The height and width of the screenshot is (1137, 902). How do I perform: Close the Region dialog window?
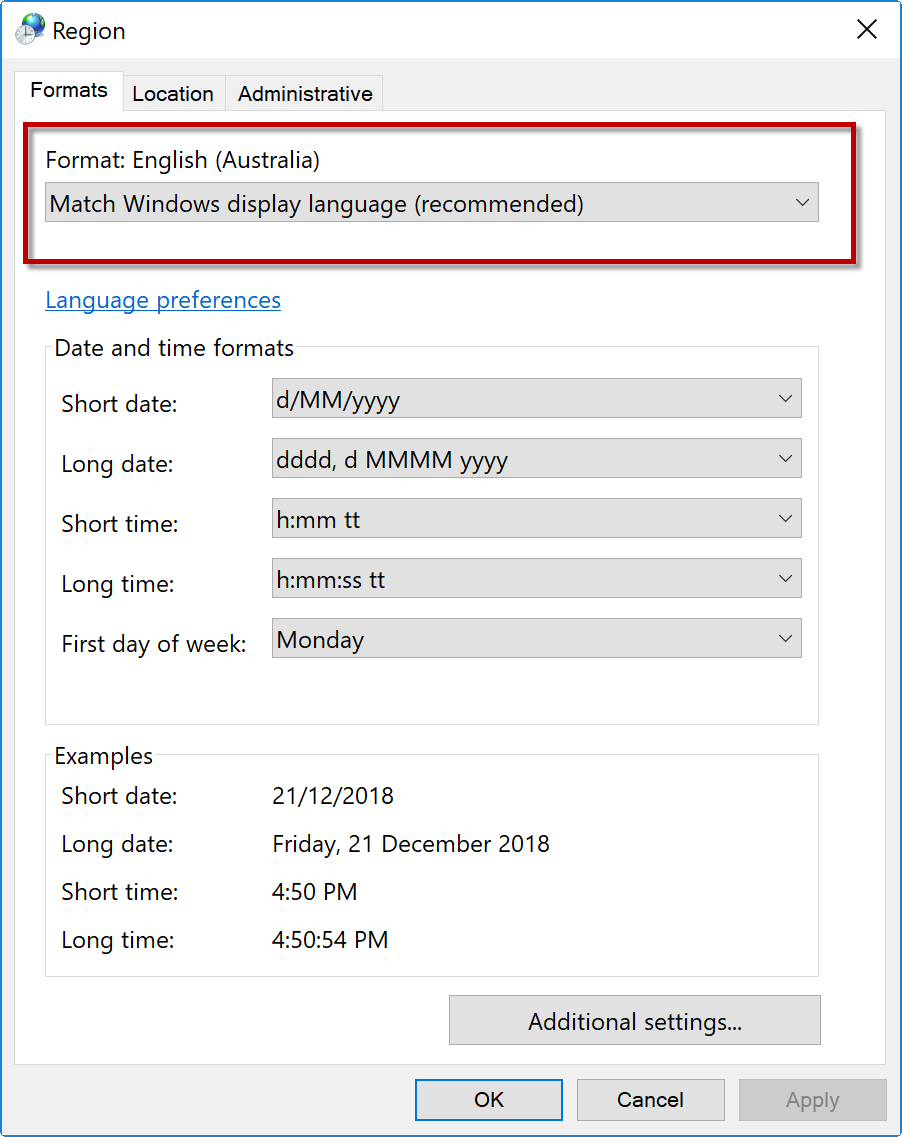pos(866,30)
